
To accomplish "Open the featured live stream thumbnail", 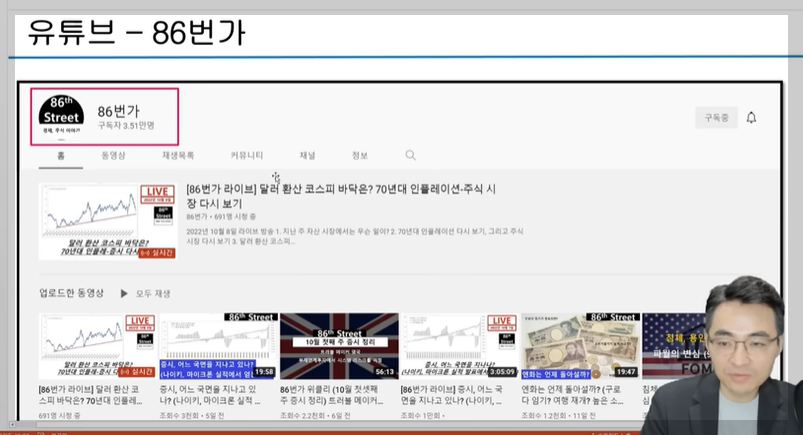I will pyautogui.click(x=108, y=221).
